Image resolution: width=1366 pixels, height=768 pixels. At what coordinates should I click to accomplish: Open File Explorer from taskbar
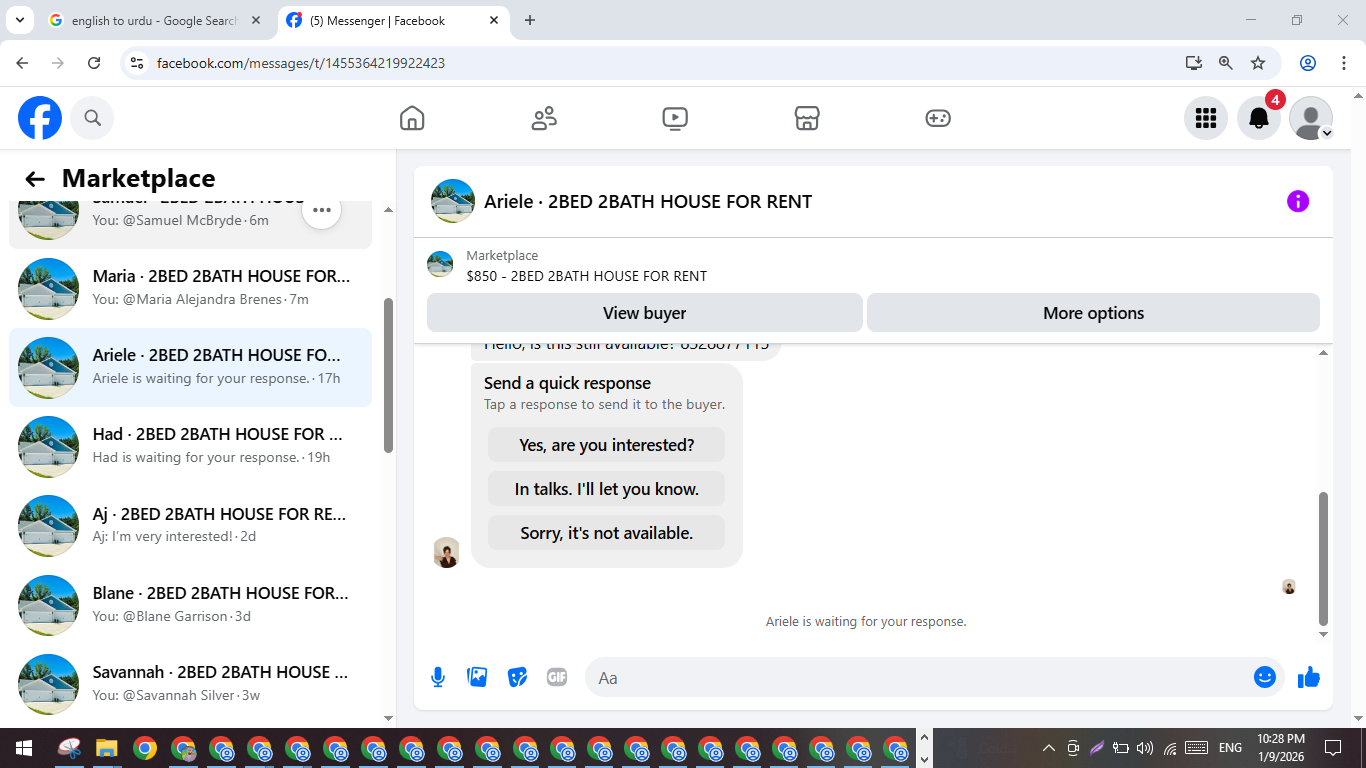pyautogui.click(x=107, y=748)
